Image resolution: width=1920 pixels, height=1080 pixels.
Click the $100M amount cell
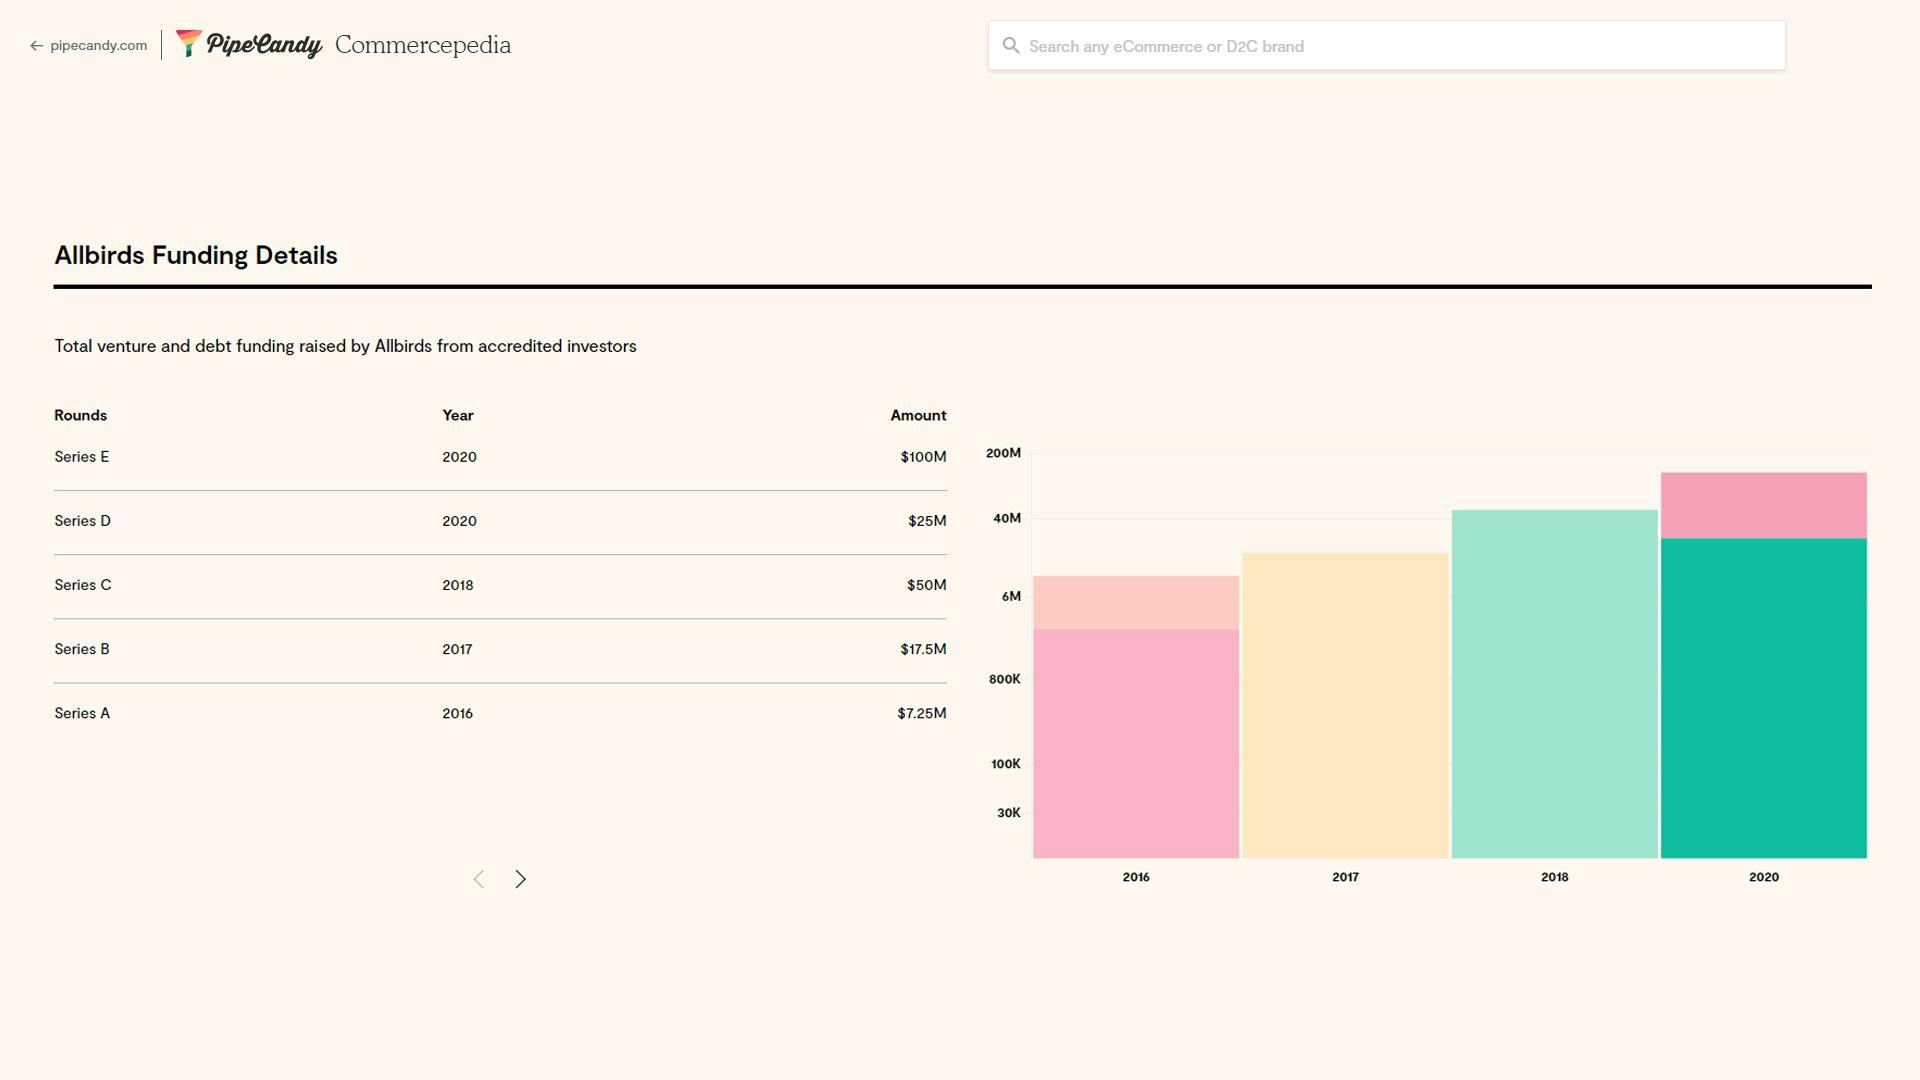click(x=923, y=457)
